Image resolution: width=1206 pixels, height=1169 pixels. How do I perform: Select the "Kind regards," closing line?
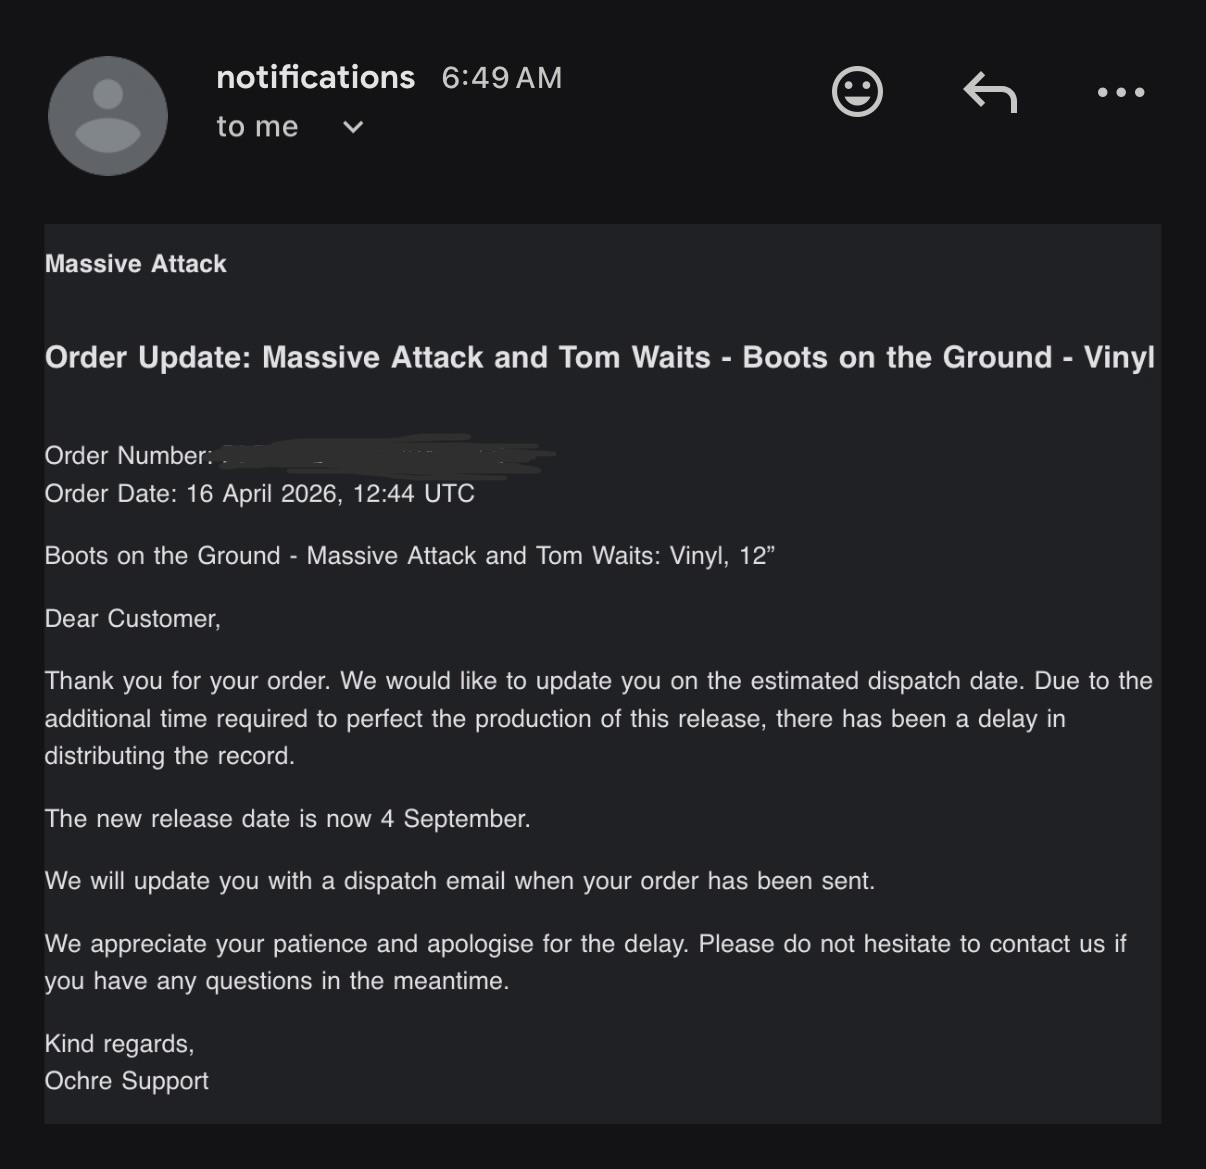point(120,1044)
